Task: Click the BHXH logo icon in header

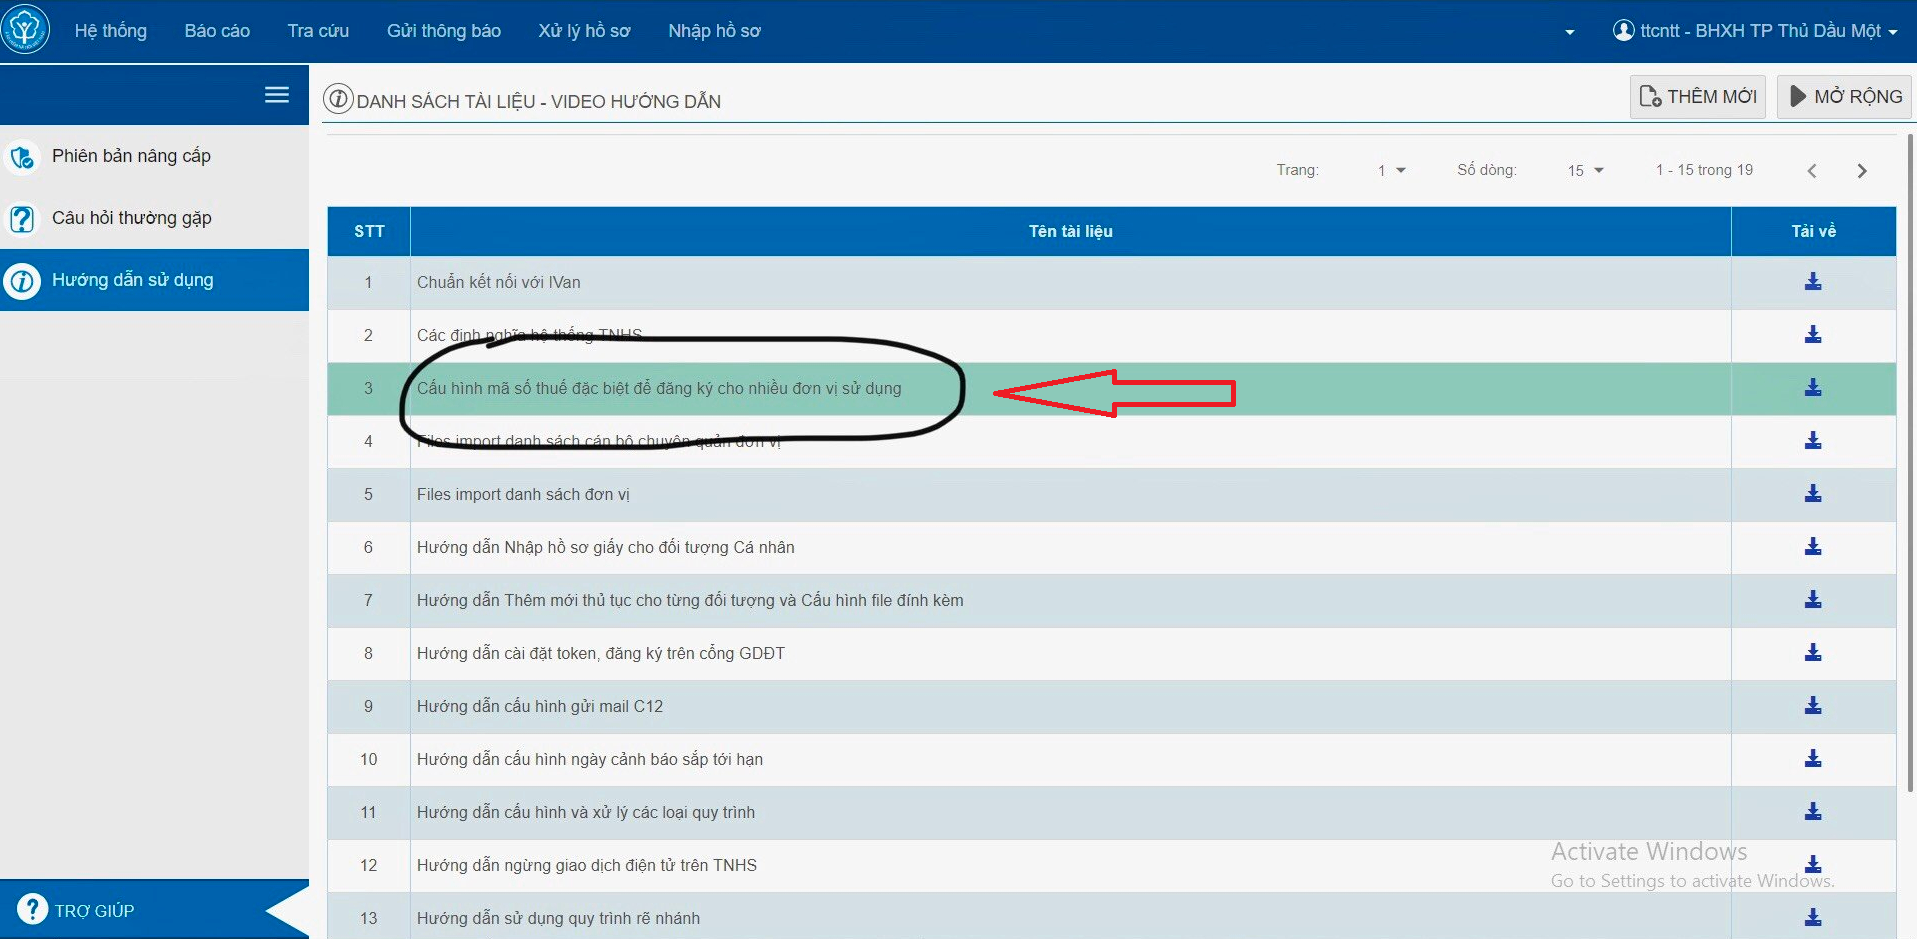Action: coord(25,30)
